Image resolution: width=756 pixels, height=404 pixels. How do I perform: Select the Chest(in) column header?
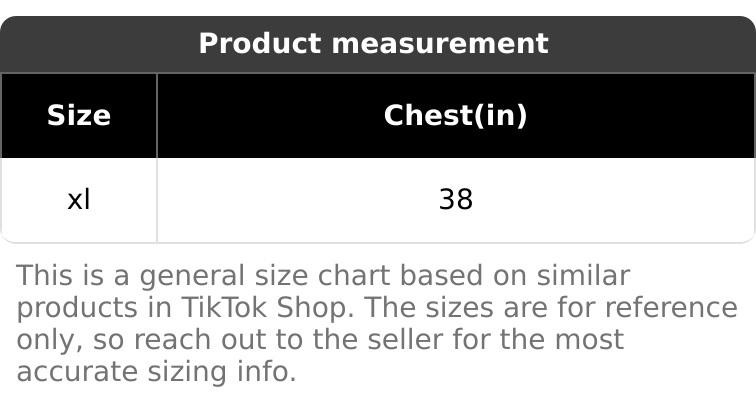pos(455,116)
